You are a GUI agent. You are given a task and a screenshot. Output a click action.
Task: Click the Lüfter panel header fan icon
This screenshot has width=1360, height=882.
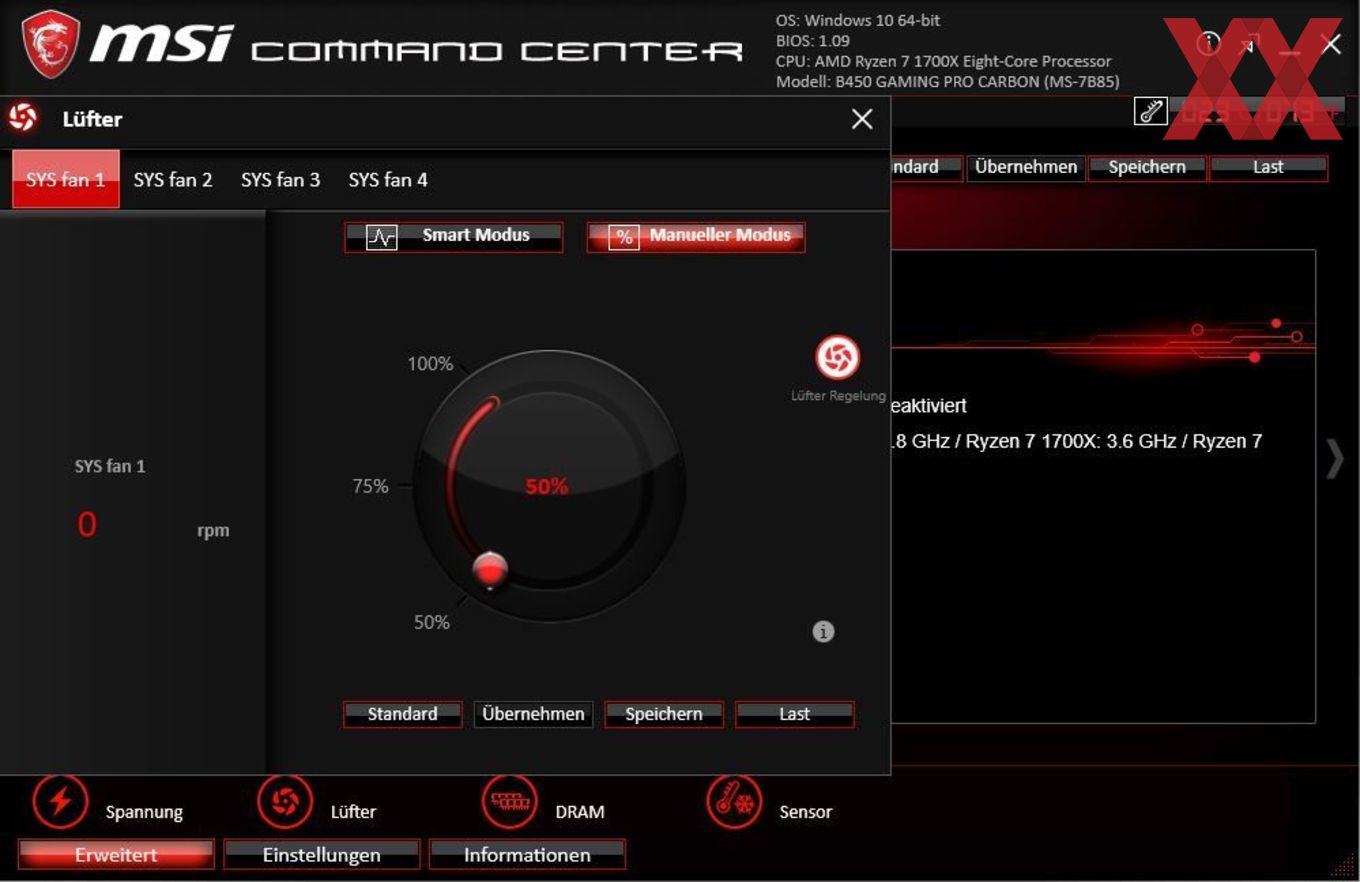pyautogui.click(x=23, y=118)
